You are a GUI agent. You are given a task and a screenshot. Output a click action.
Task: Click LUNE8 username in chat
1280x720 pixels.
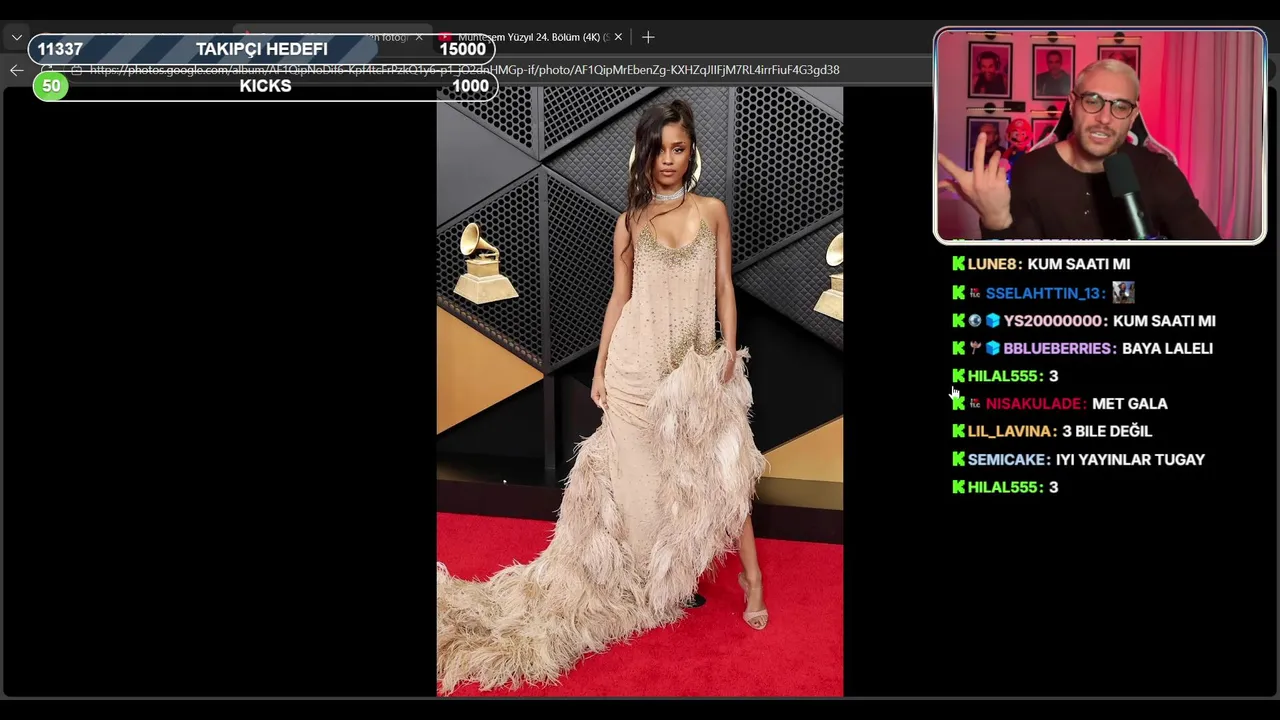[x=993, y=264]
